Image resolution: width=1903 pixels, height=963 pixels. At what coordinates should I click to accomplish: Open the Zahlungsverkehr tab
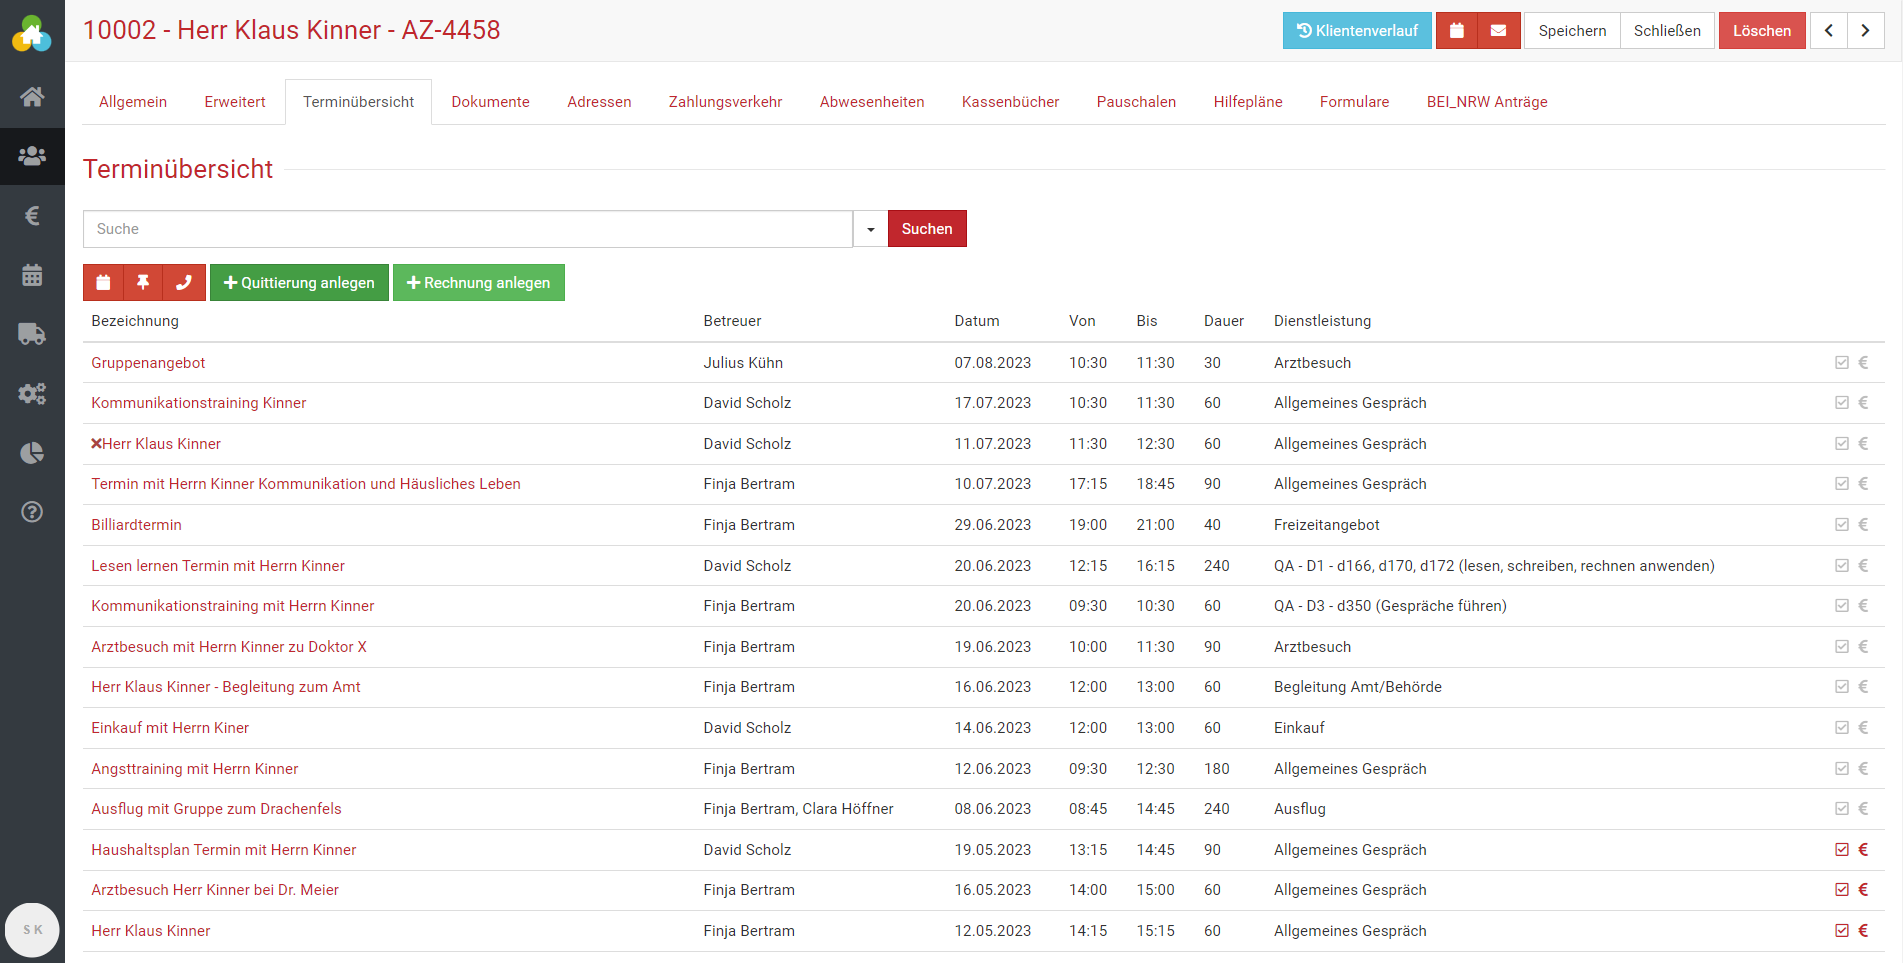pyautogui.click(x=725, y=102)
